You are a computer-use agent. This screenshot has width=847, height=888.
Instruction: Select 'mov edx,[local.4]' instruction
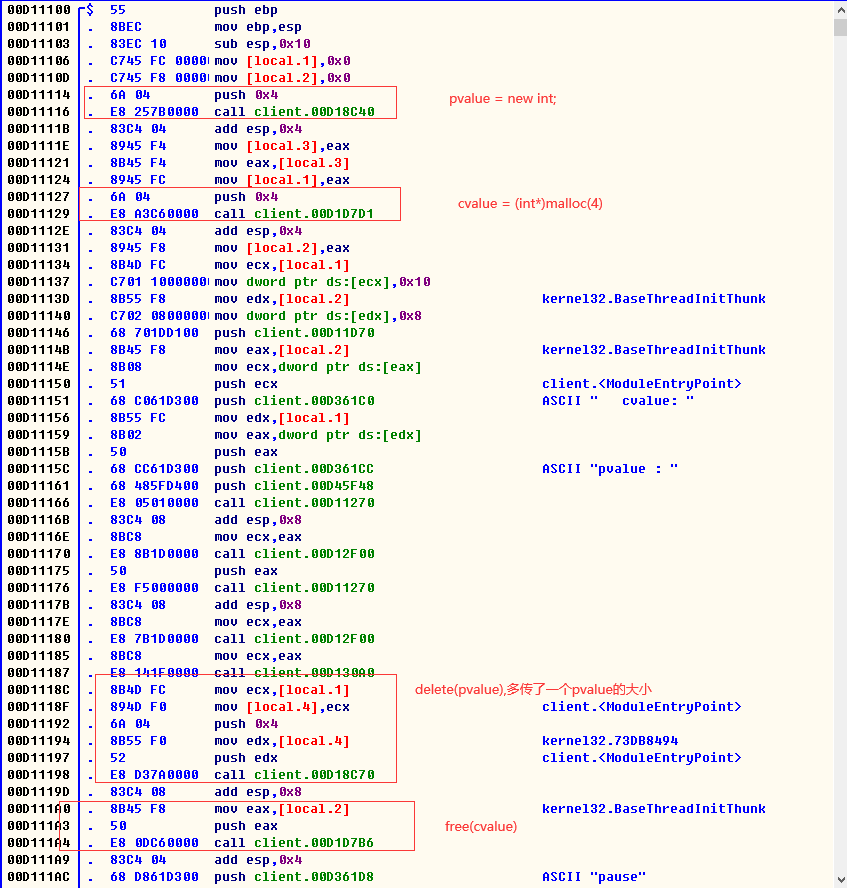click(x=282, y=740)
